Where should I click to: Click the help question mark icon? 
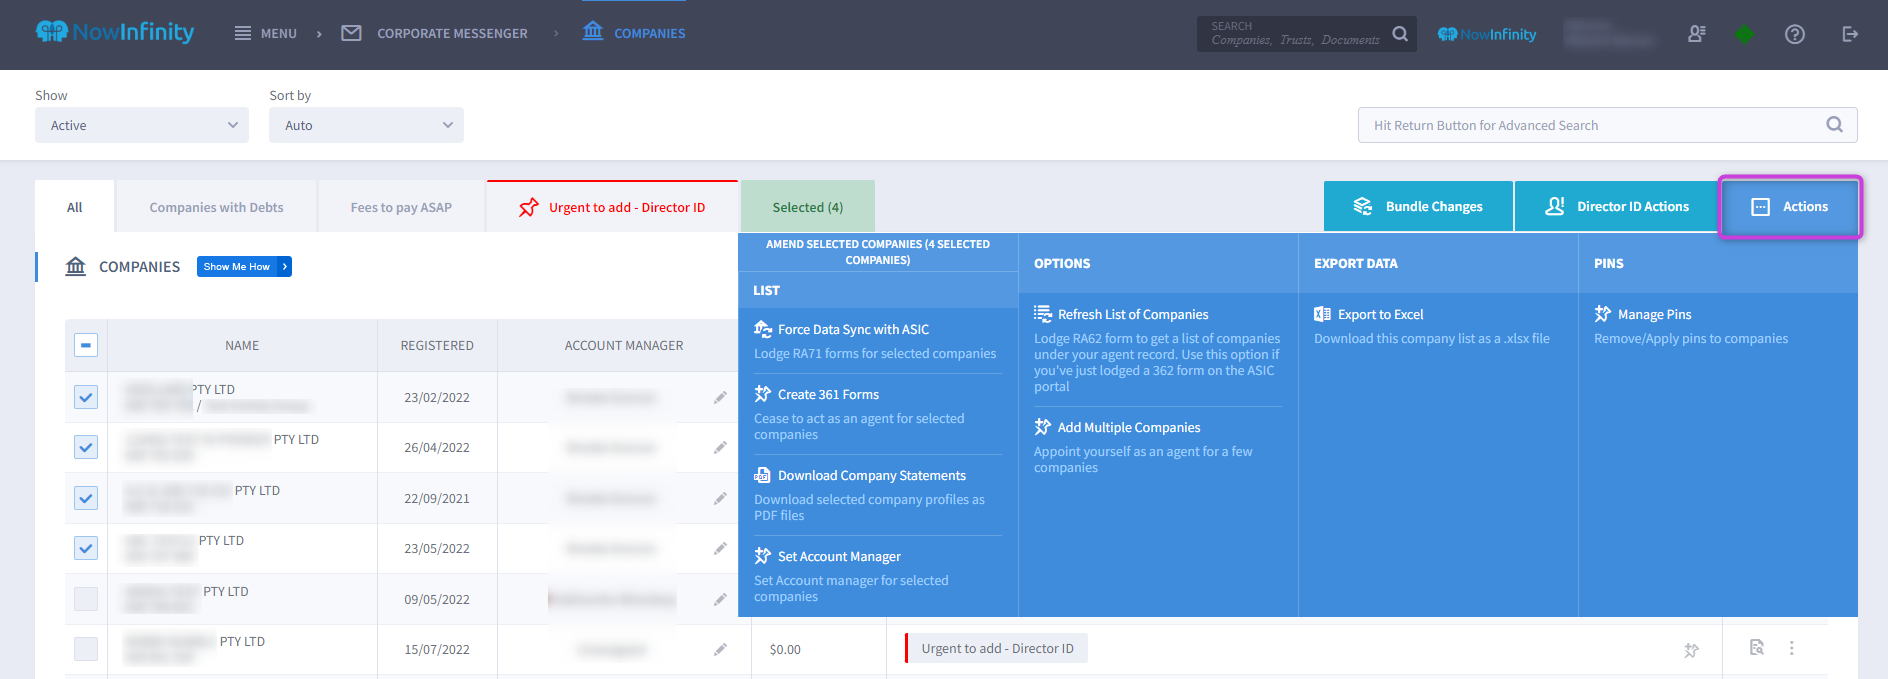click(x=1794, y=34)
